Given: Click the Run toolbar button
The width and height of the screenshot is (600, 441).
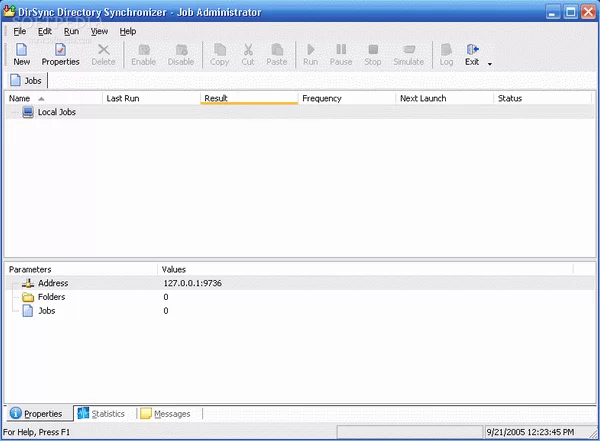Looking at the screenshot, I should (310, 54).
